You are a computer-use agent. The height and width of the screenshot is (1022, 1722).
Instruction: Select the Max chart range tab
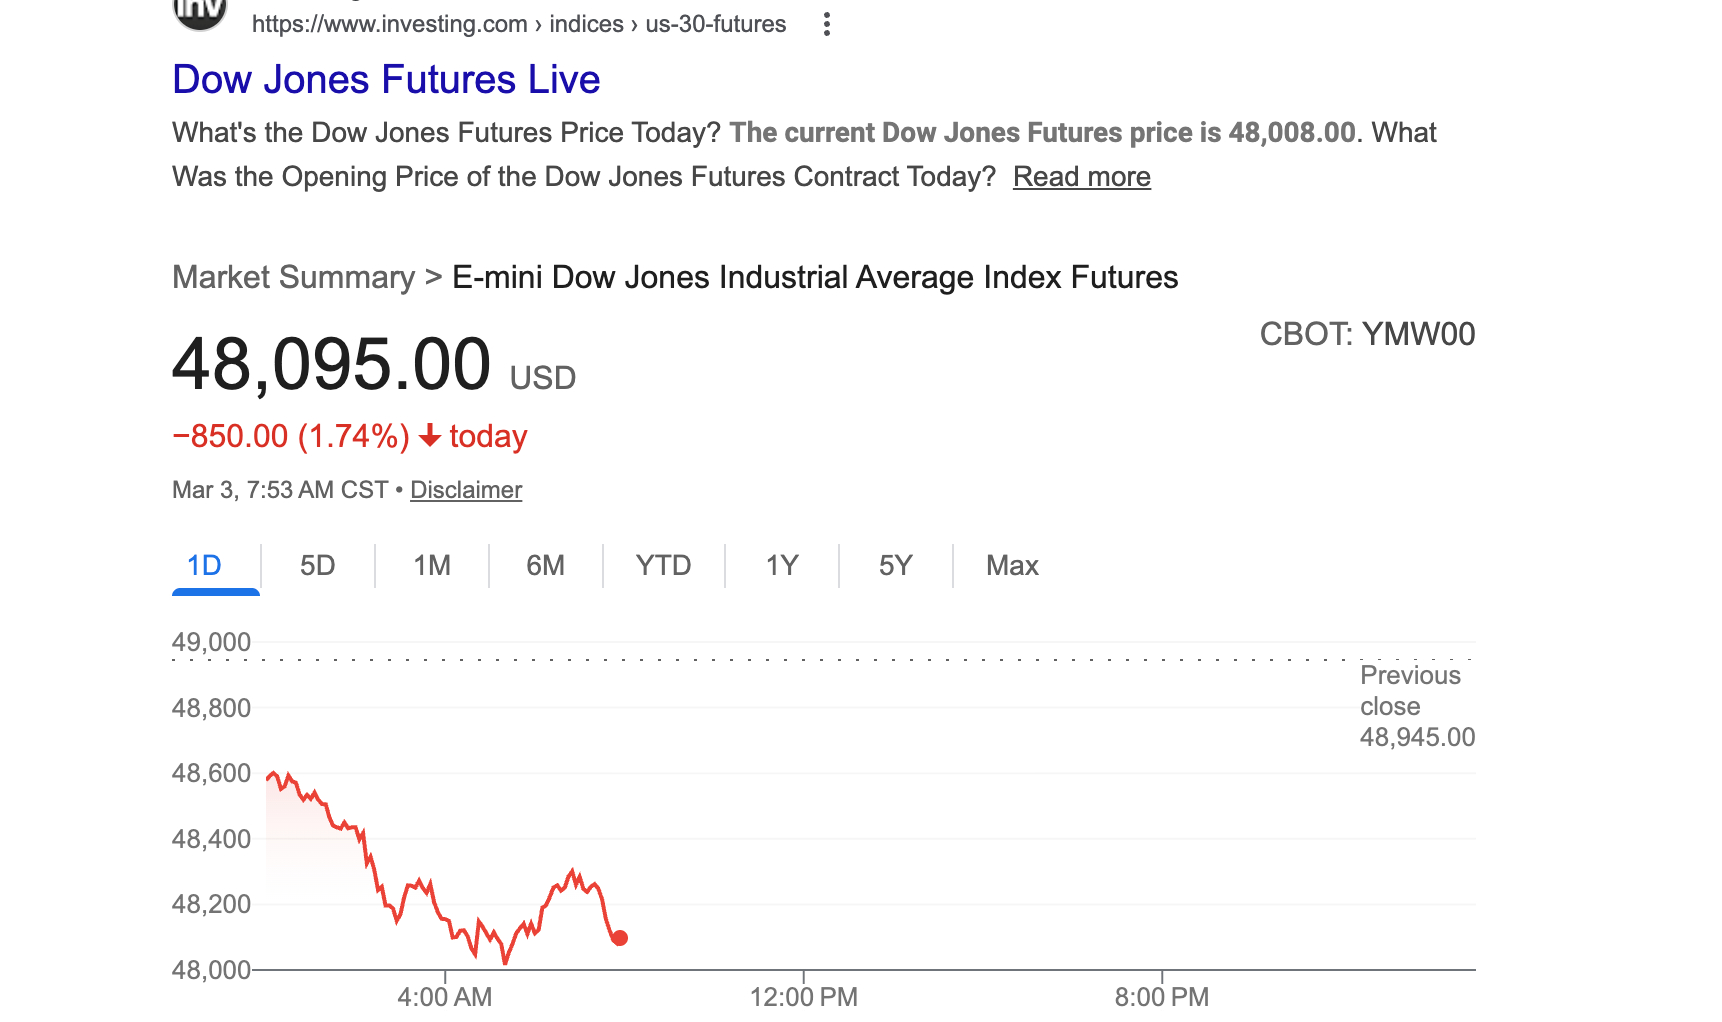[x=1012, y=566]
